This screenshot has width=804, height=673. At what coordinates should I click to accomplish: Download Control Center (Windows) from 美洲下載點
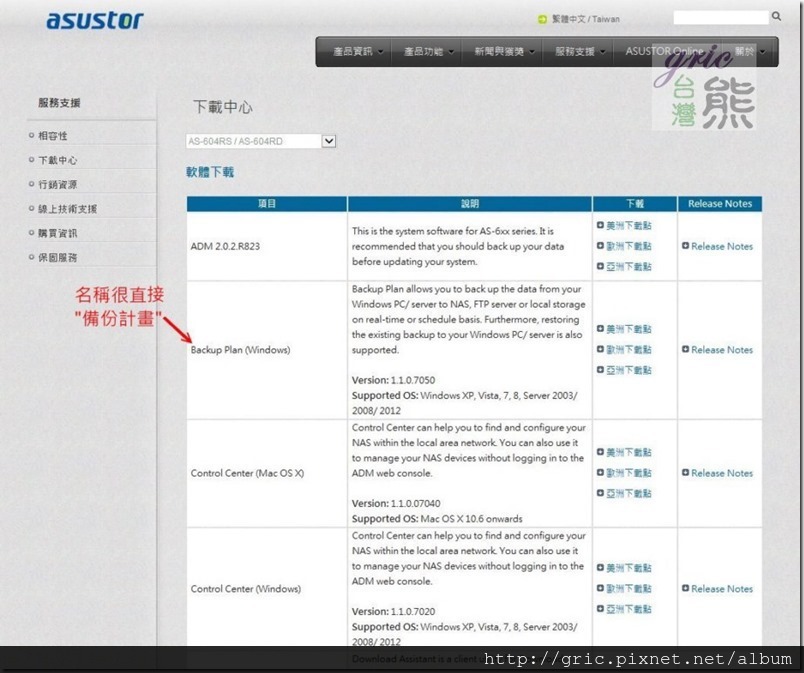629,568
